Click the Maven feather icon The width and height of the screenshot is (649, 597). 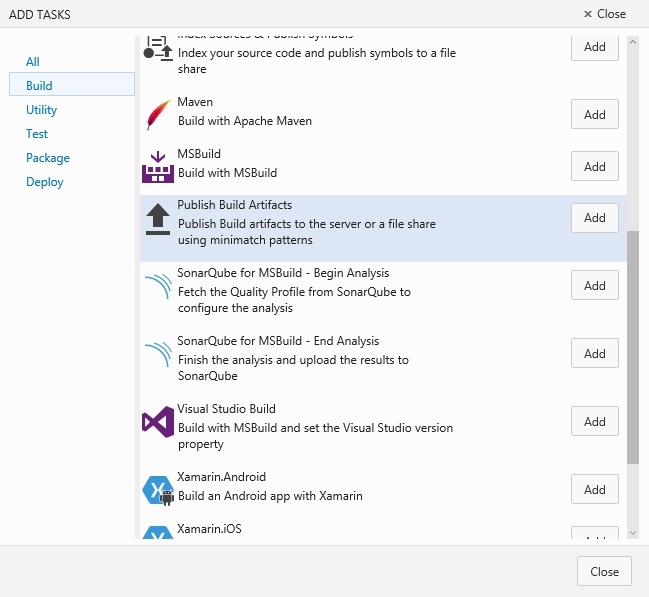(x=159, y=114)
